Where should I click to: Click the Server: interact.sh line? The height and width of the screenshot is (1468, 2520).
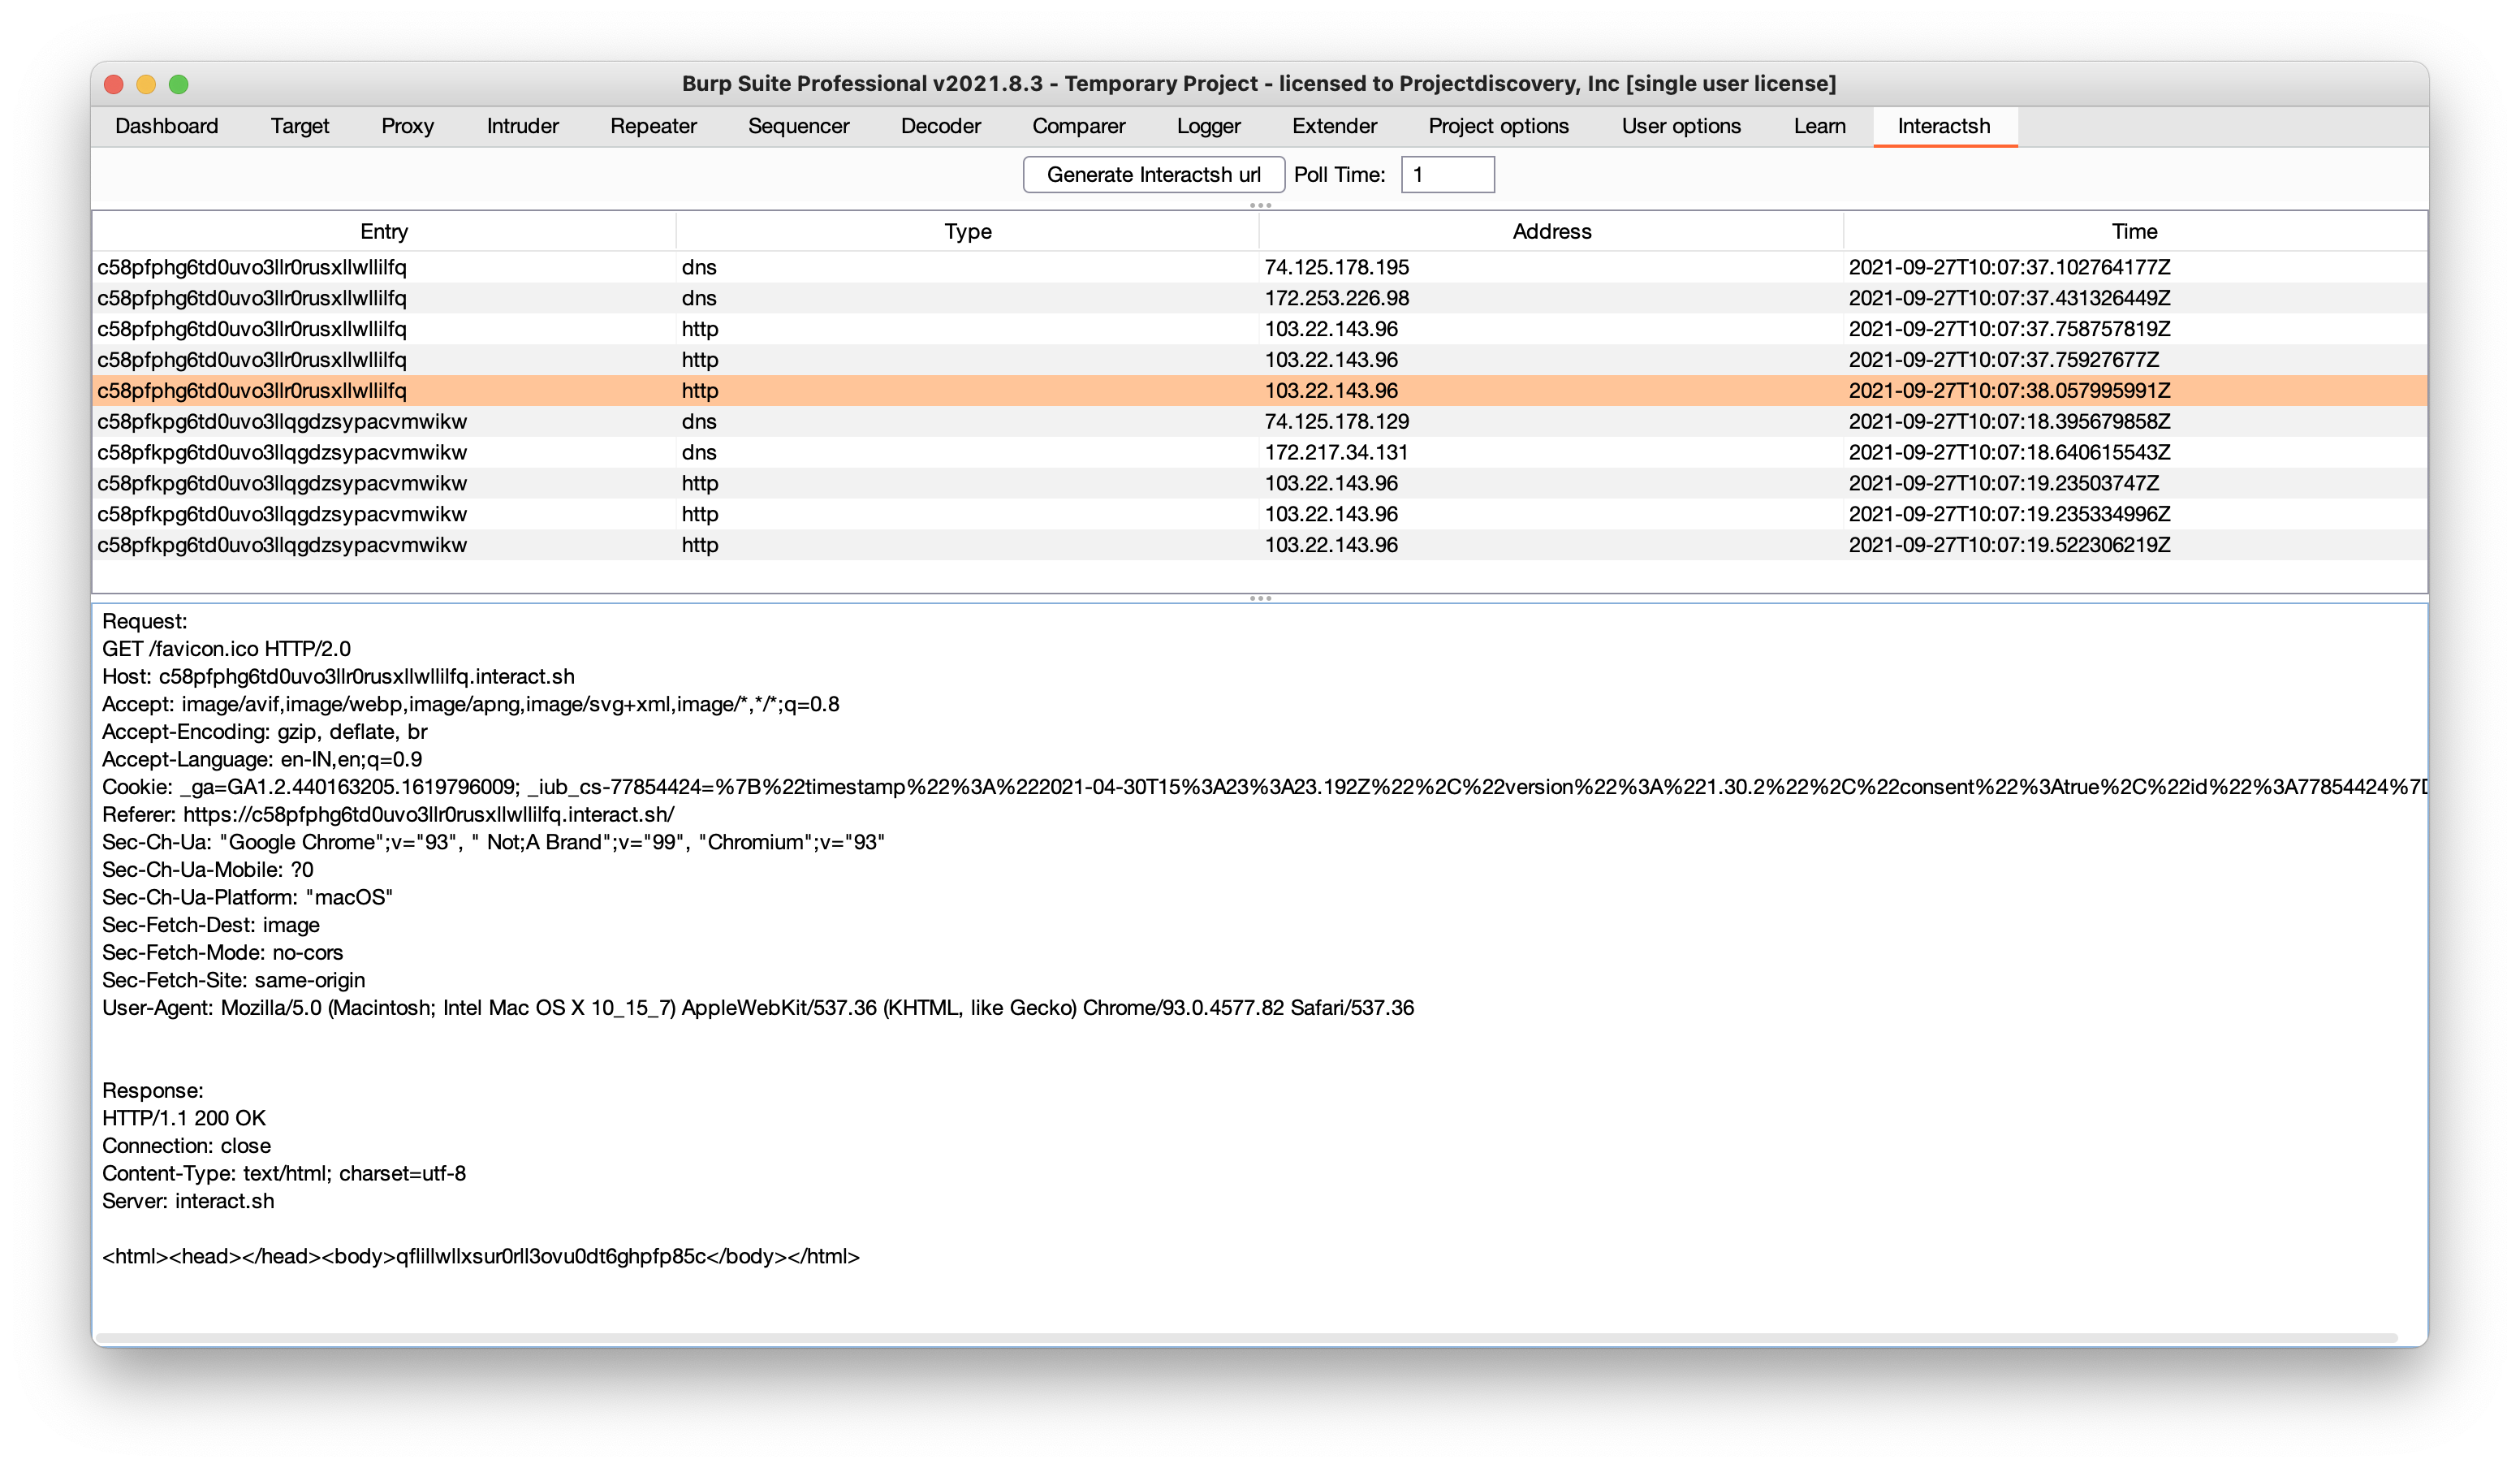[188, 1202]
